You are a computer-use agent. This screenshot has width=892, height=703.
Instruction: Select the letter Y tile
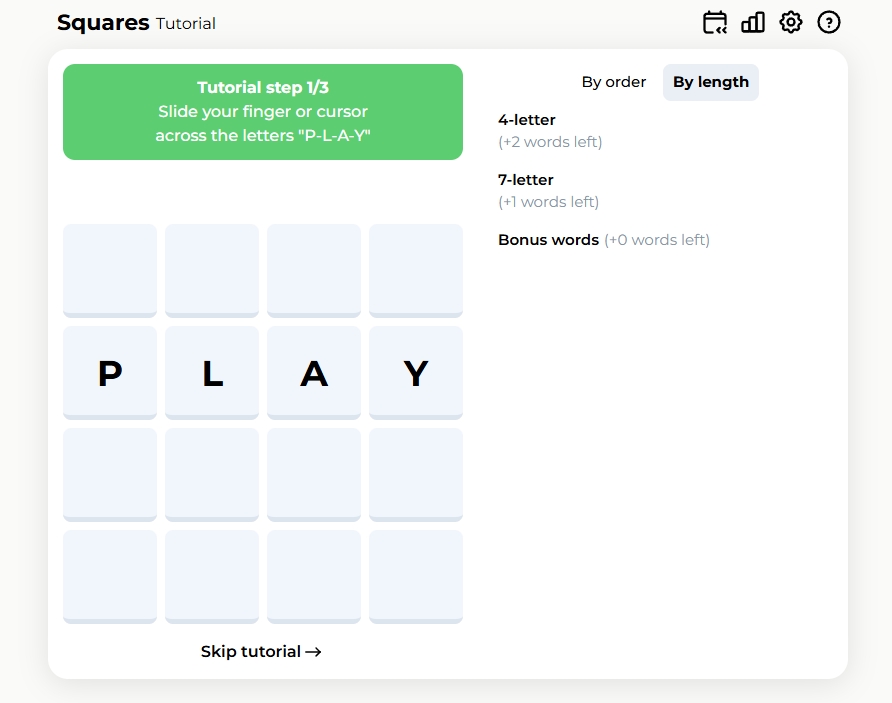[x=416, y=373]
